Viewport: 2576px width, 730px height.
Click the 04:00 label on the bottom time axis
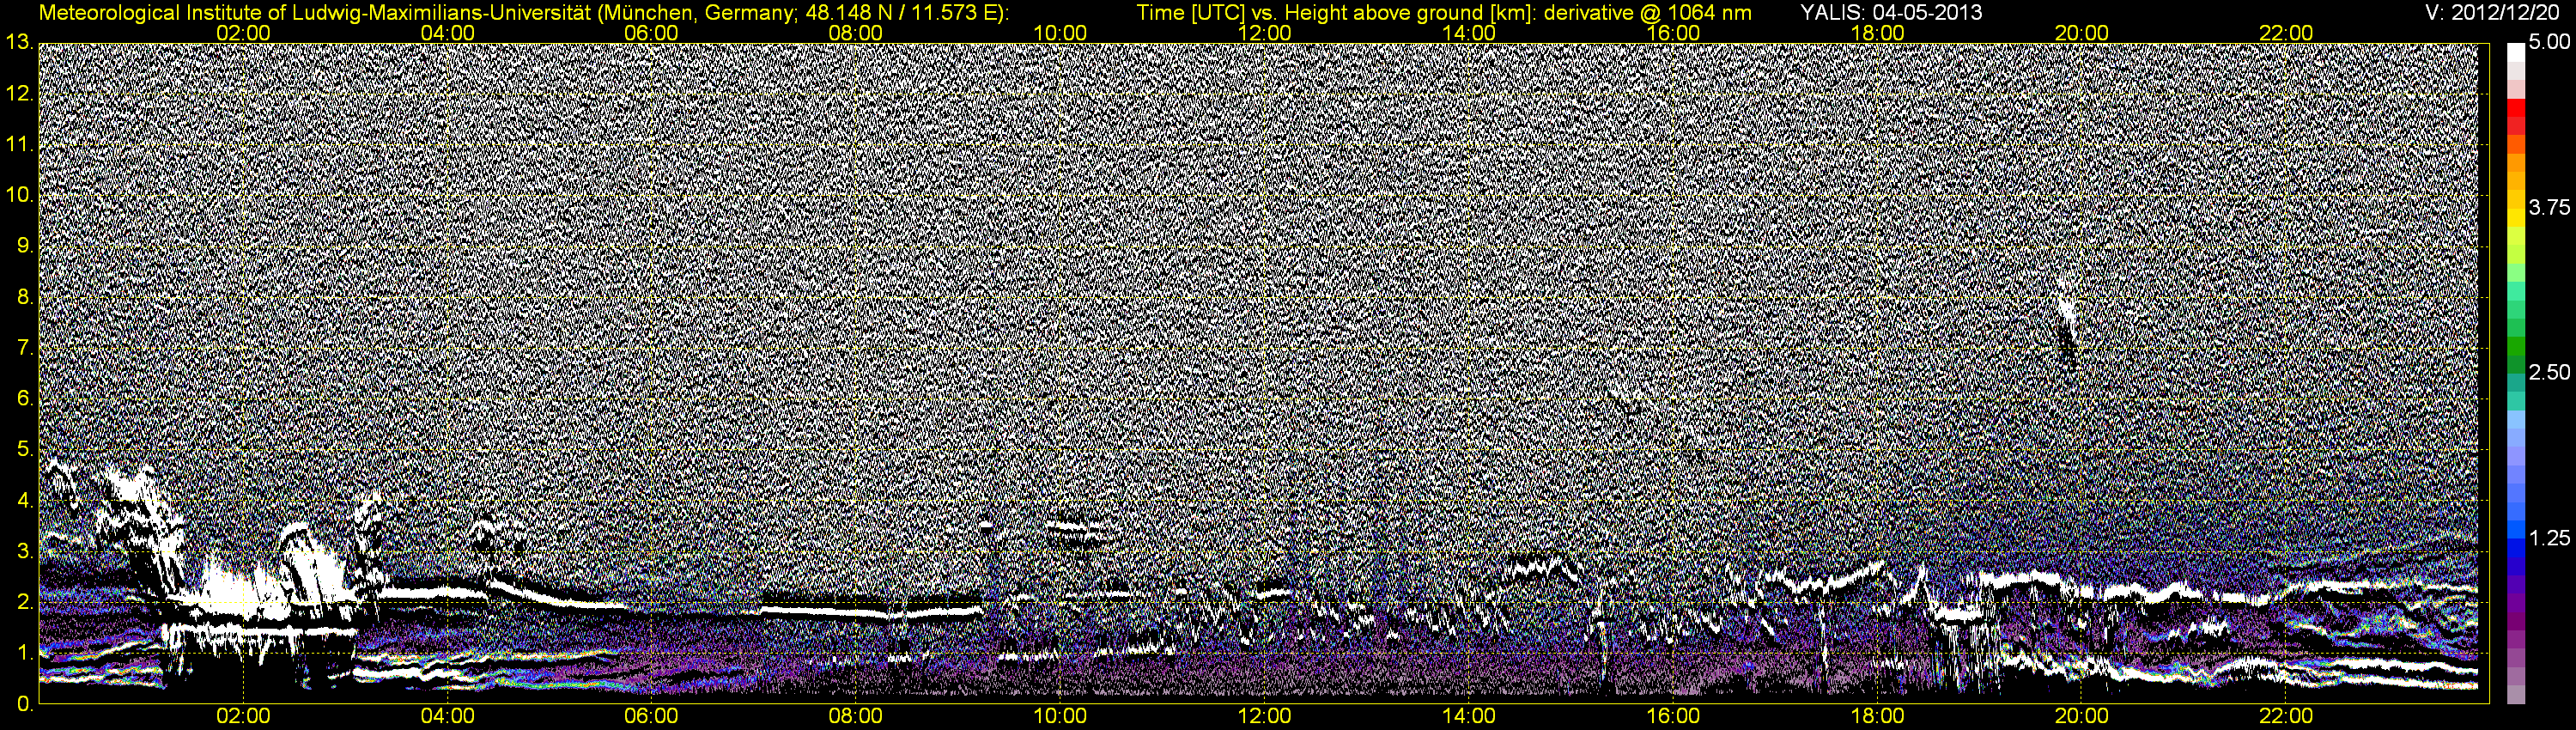coord(447,717)
